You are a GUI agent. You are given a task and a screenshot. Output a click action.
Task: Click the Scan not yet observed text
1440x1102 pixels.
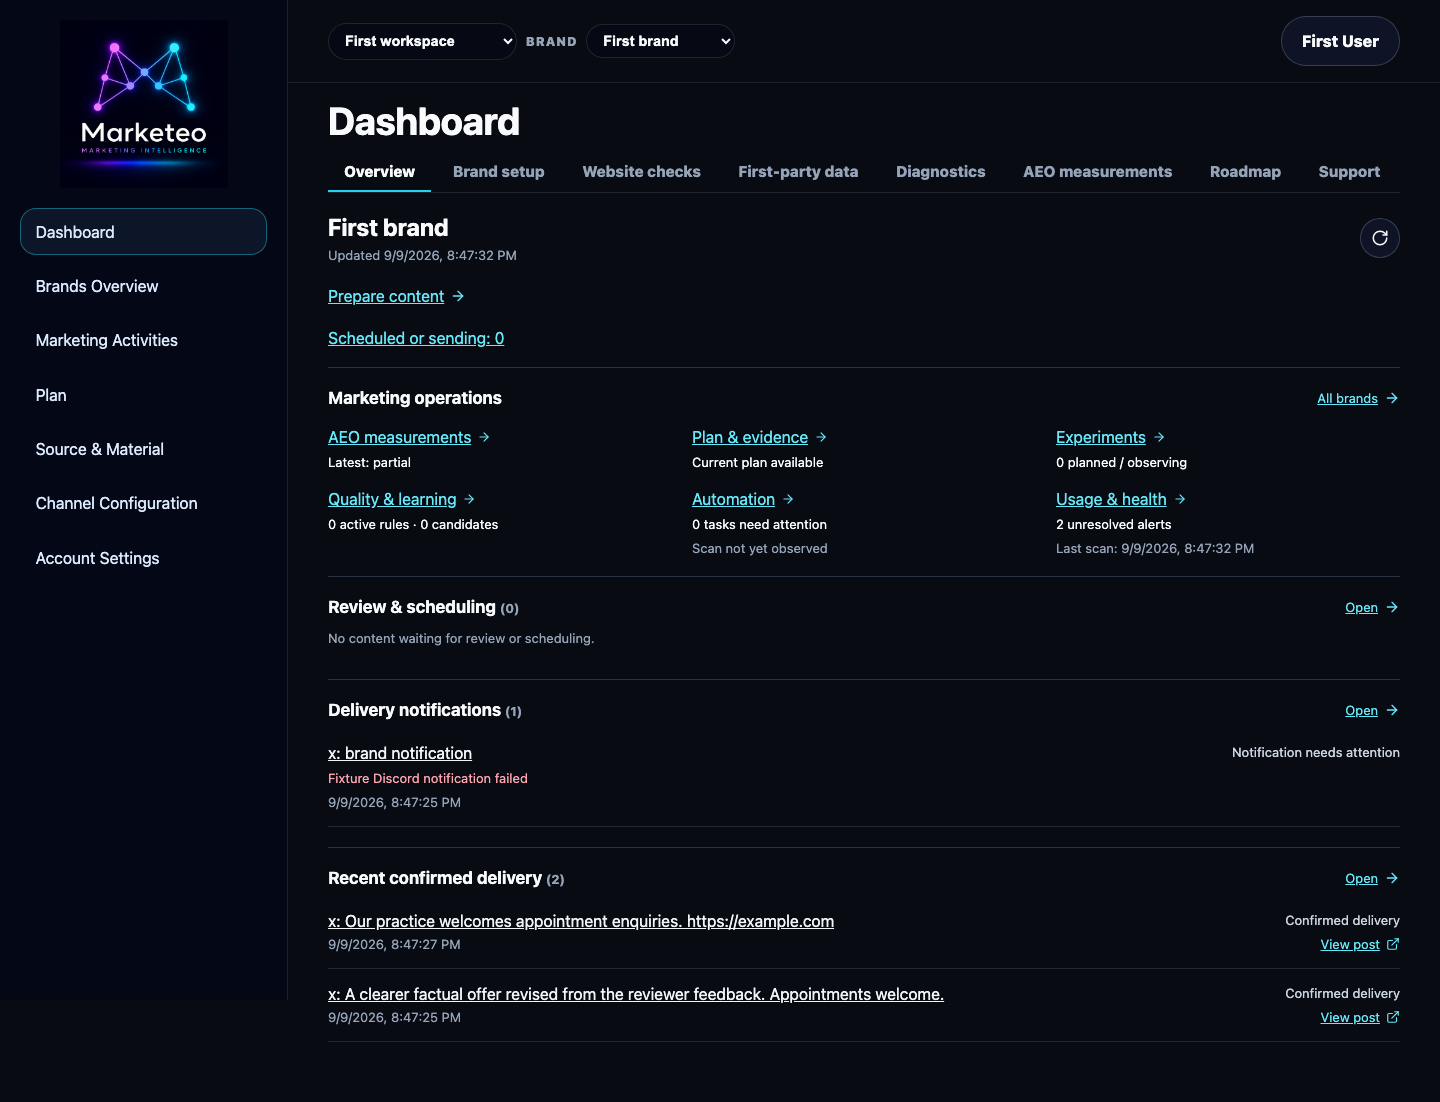(760, 548)
